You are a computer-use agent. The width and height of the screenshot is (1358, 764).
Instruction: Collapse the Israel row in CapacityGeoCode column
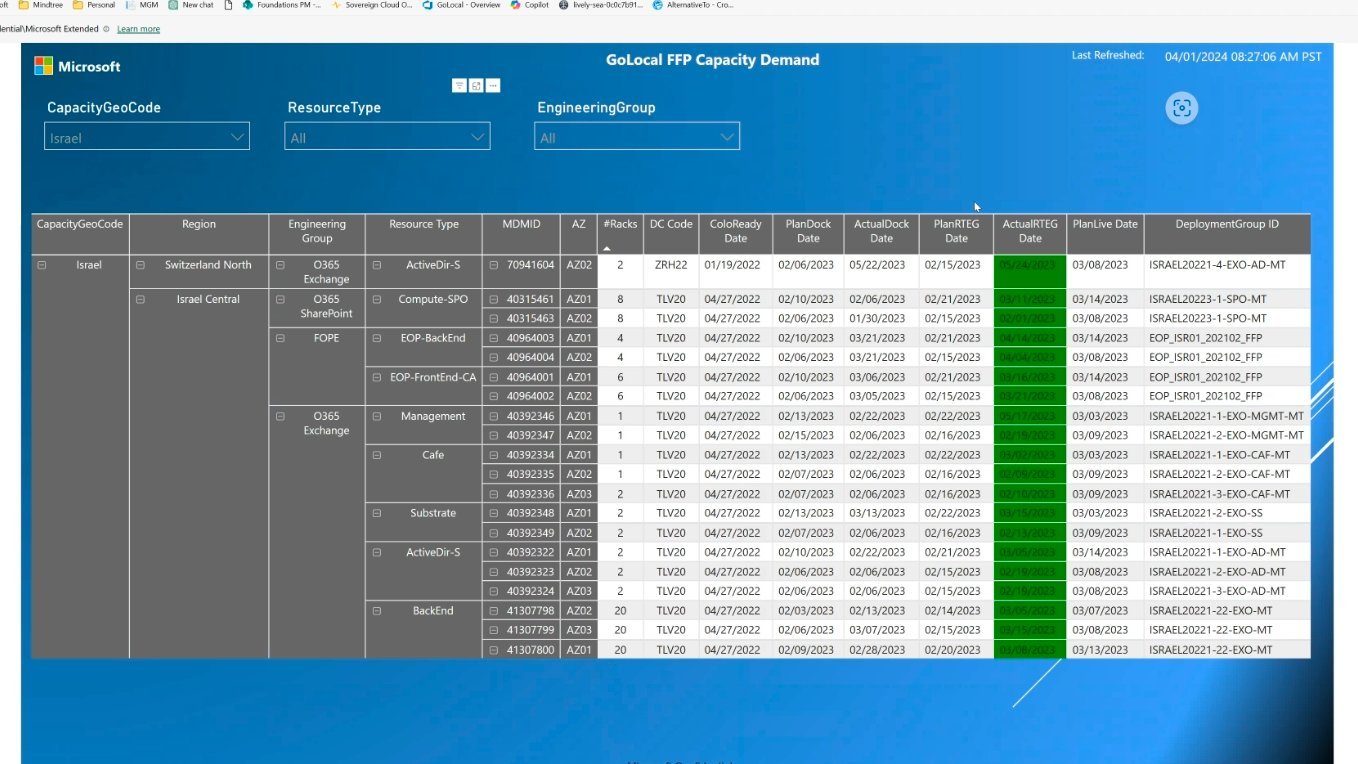click(41, 264)
